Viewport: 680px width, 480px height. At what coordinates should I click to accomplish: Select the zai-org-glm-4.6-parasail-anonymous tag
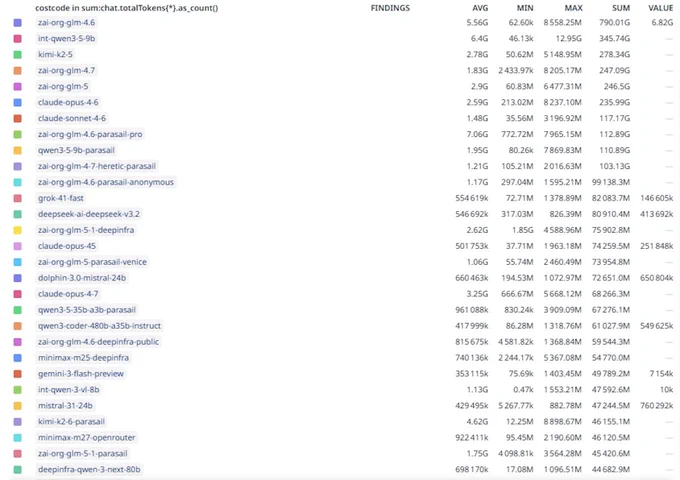106,182
